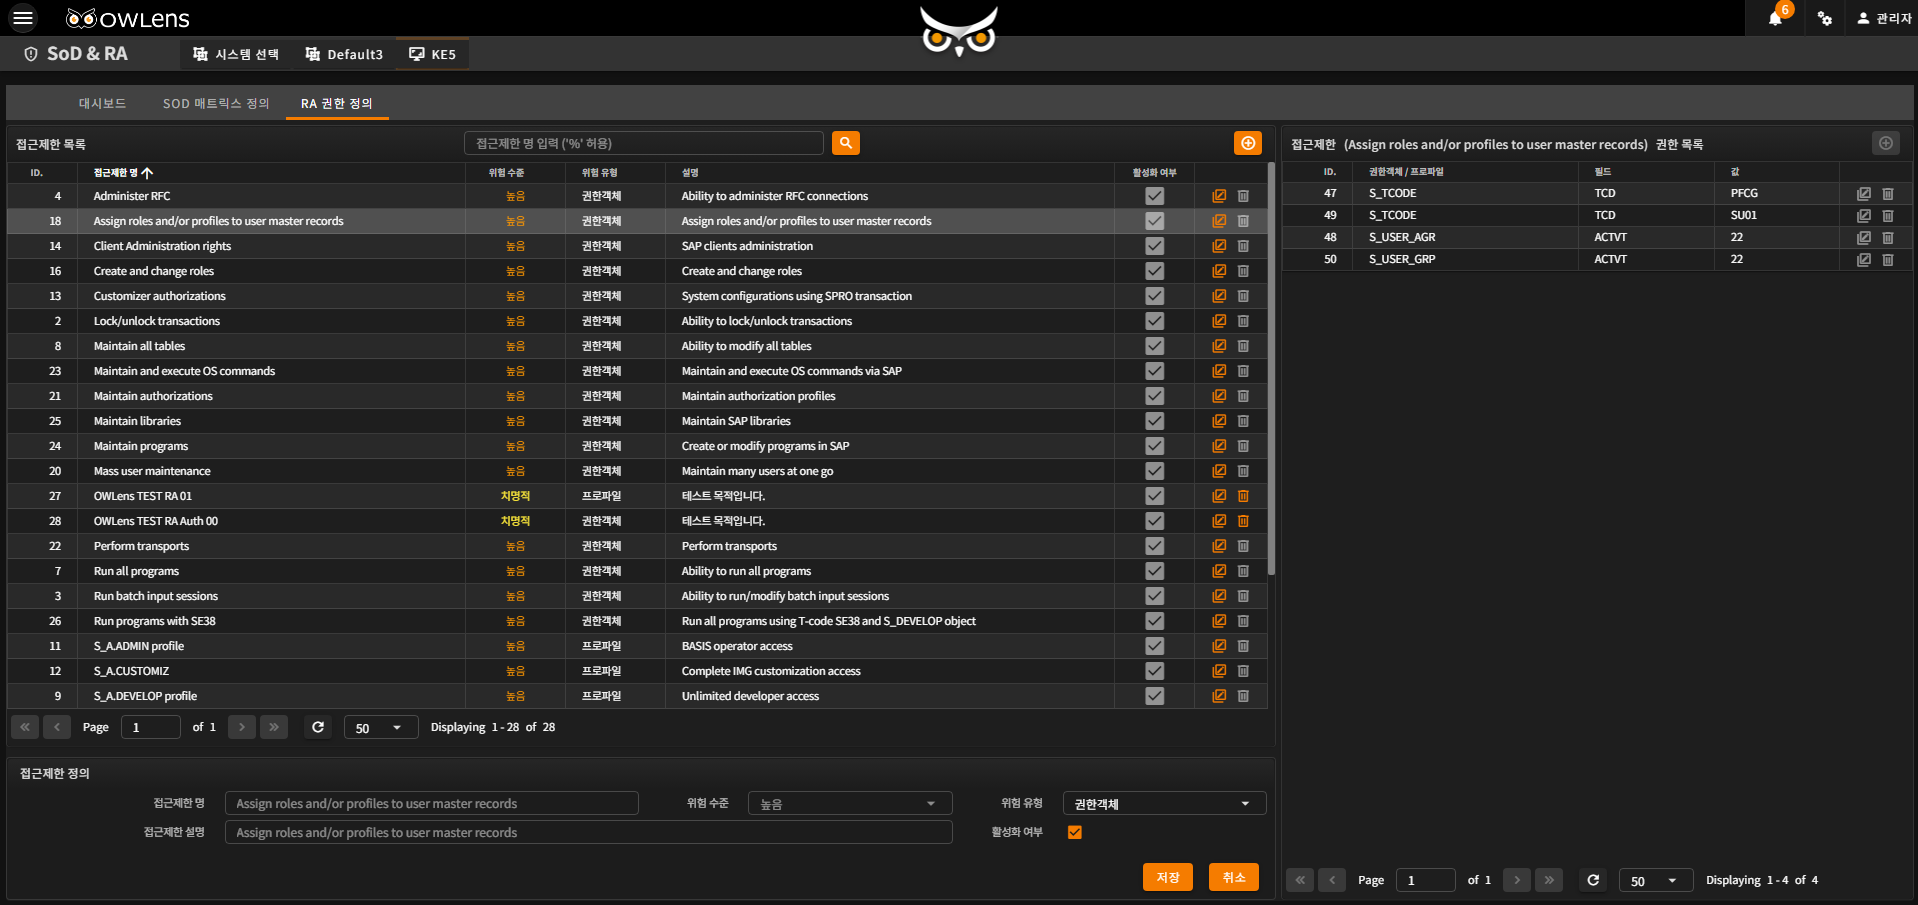Click the 접근제한 설명 description field
The height and width of the screenshot is (905, 1918).
tap(589, 832)
